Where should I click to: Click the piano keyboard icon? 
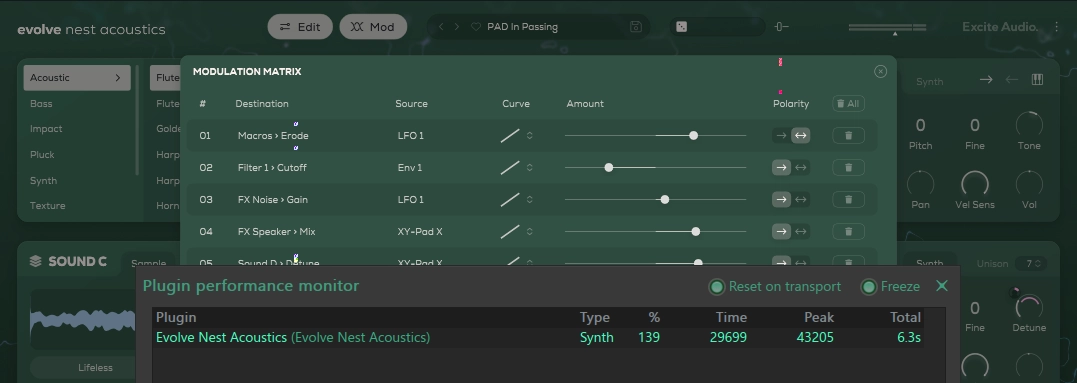pos(1037,80)
